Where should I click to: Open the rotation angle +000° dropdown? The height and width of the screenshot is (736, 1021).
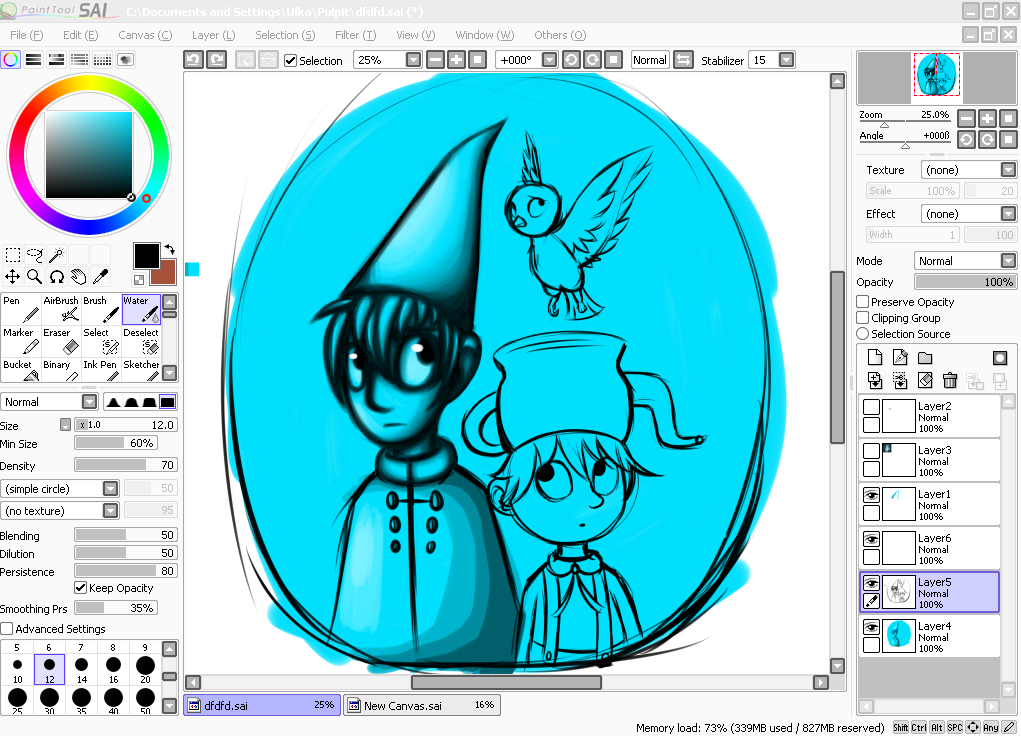click(x=550, y=60)
